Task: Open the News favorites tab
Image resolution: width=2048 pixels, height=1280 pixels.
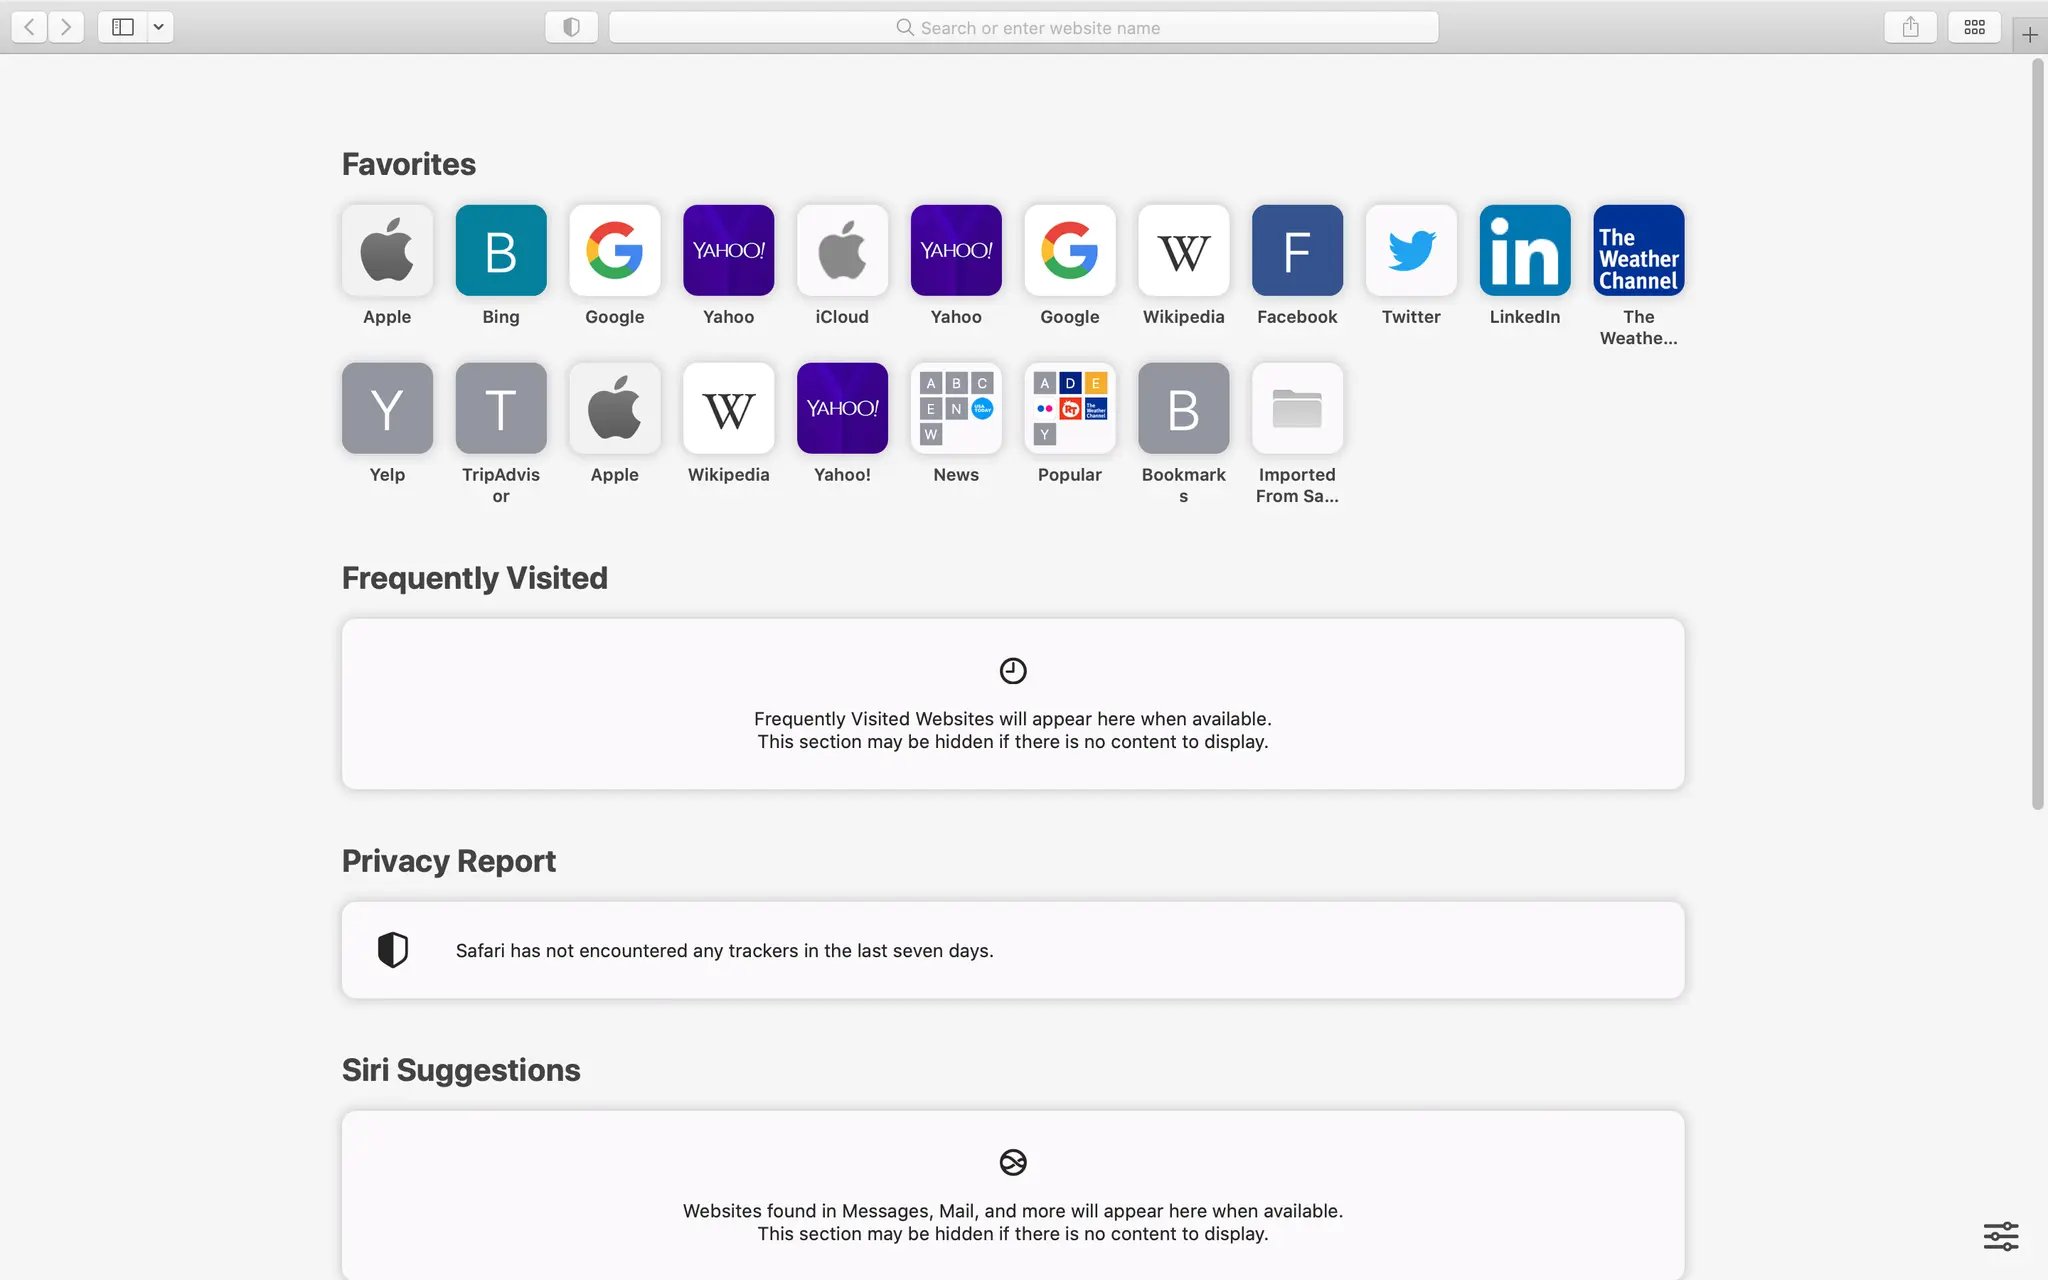Action: coord(955,407)
